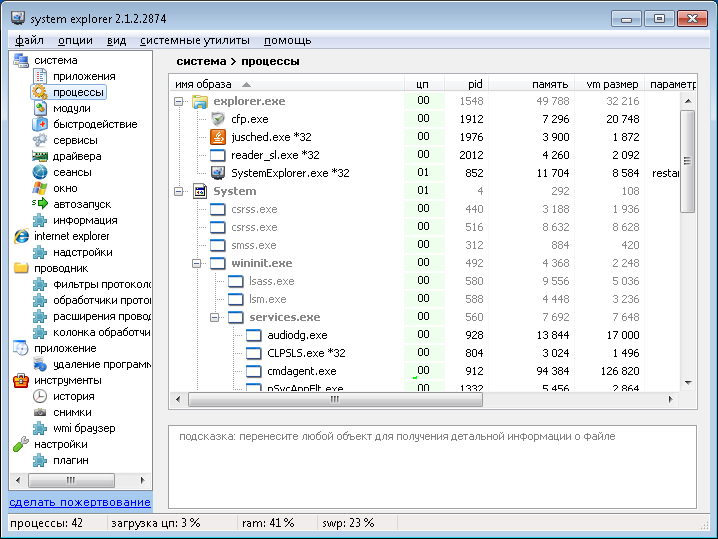
Task: Click the SystemExplorer.exe process icon
Action: [218, 173]
